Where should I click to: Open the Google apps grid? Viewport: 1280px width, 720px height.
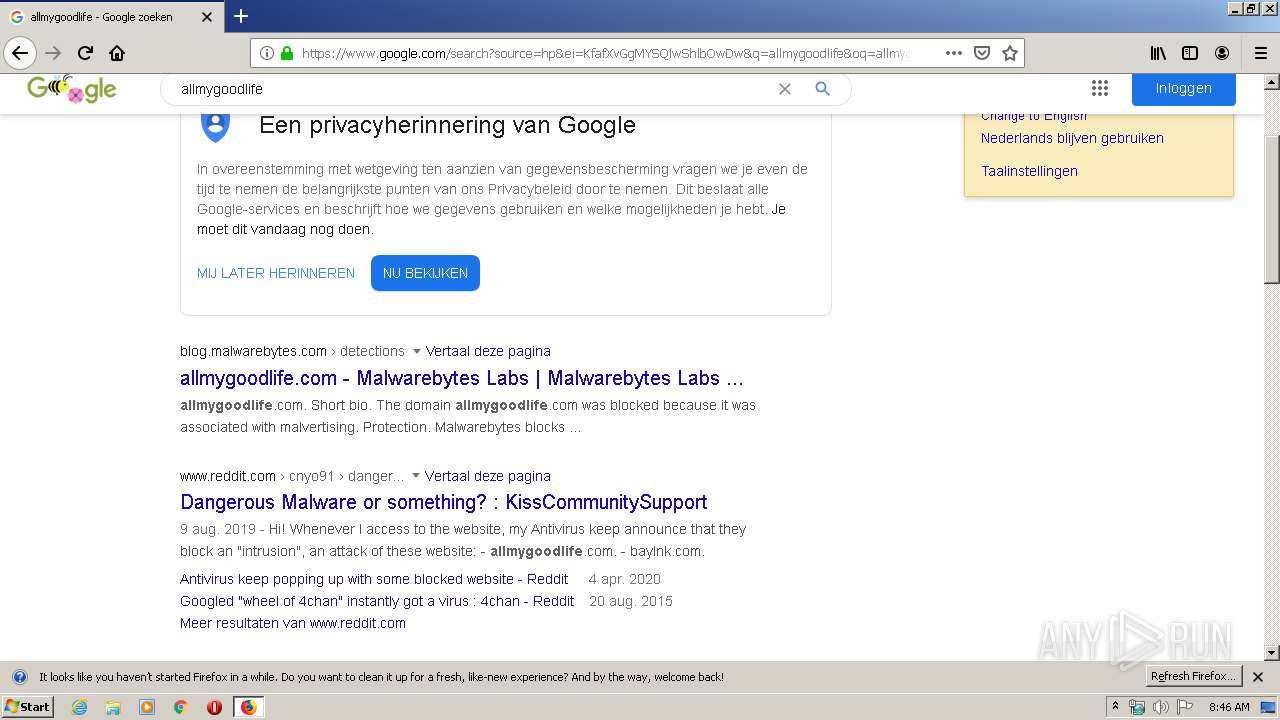pyautogui.click(x=1100, y=88)
